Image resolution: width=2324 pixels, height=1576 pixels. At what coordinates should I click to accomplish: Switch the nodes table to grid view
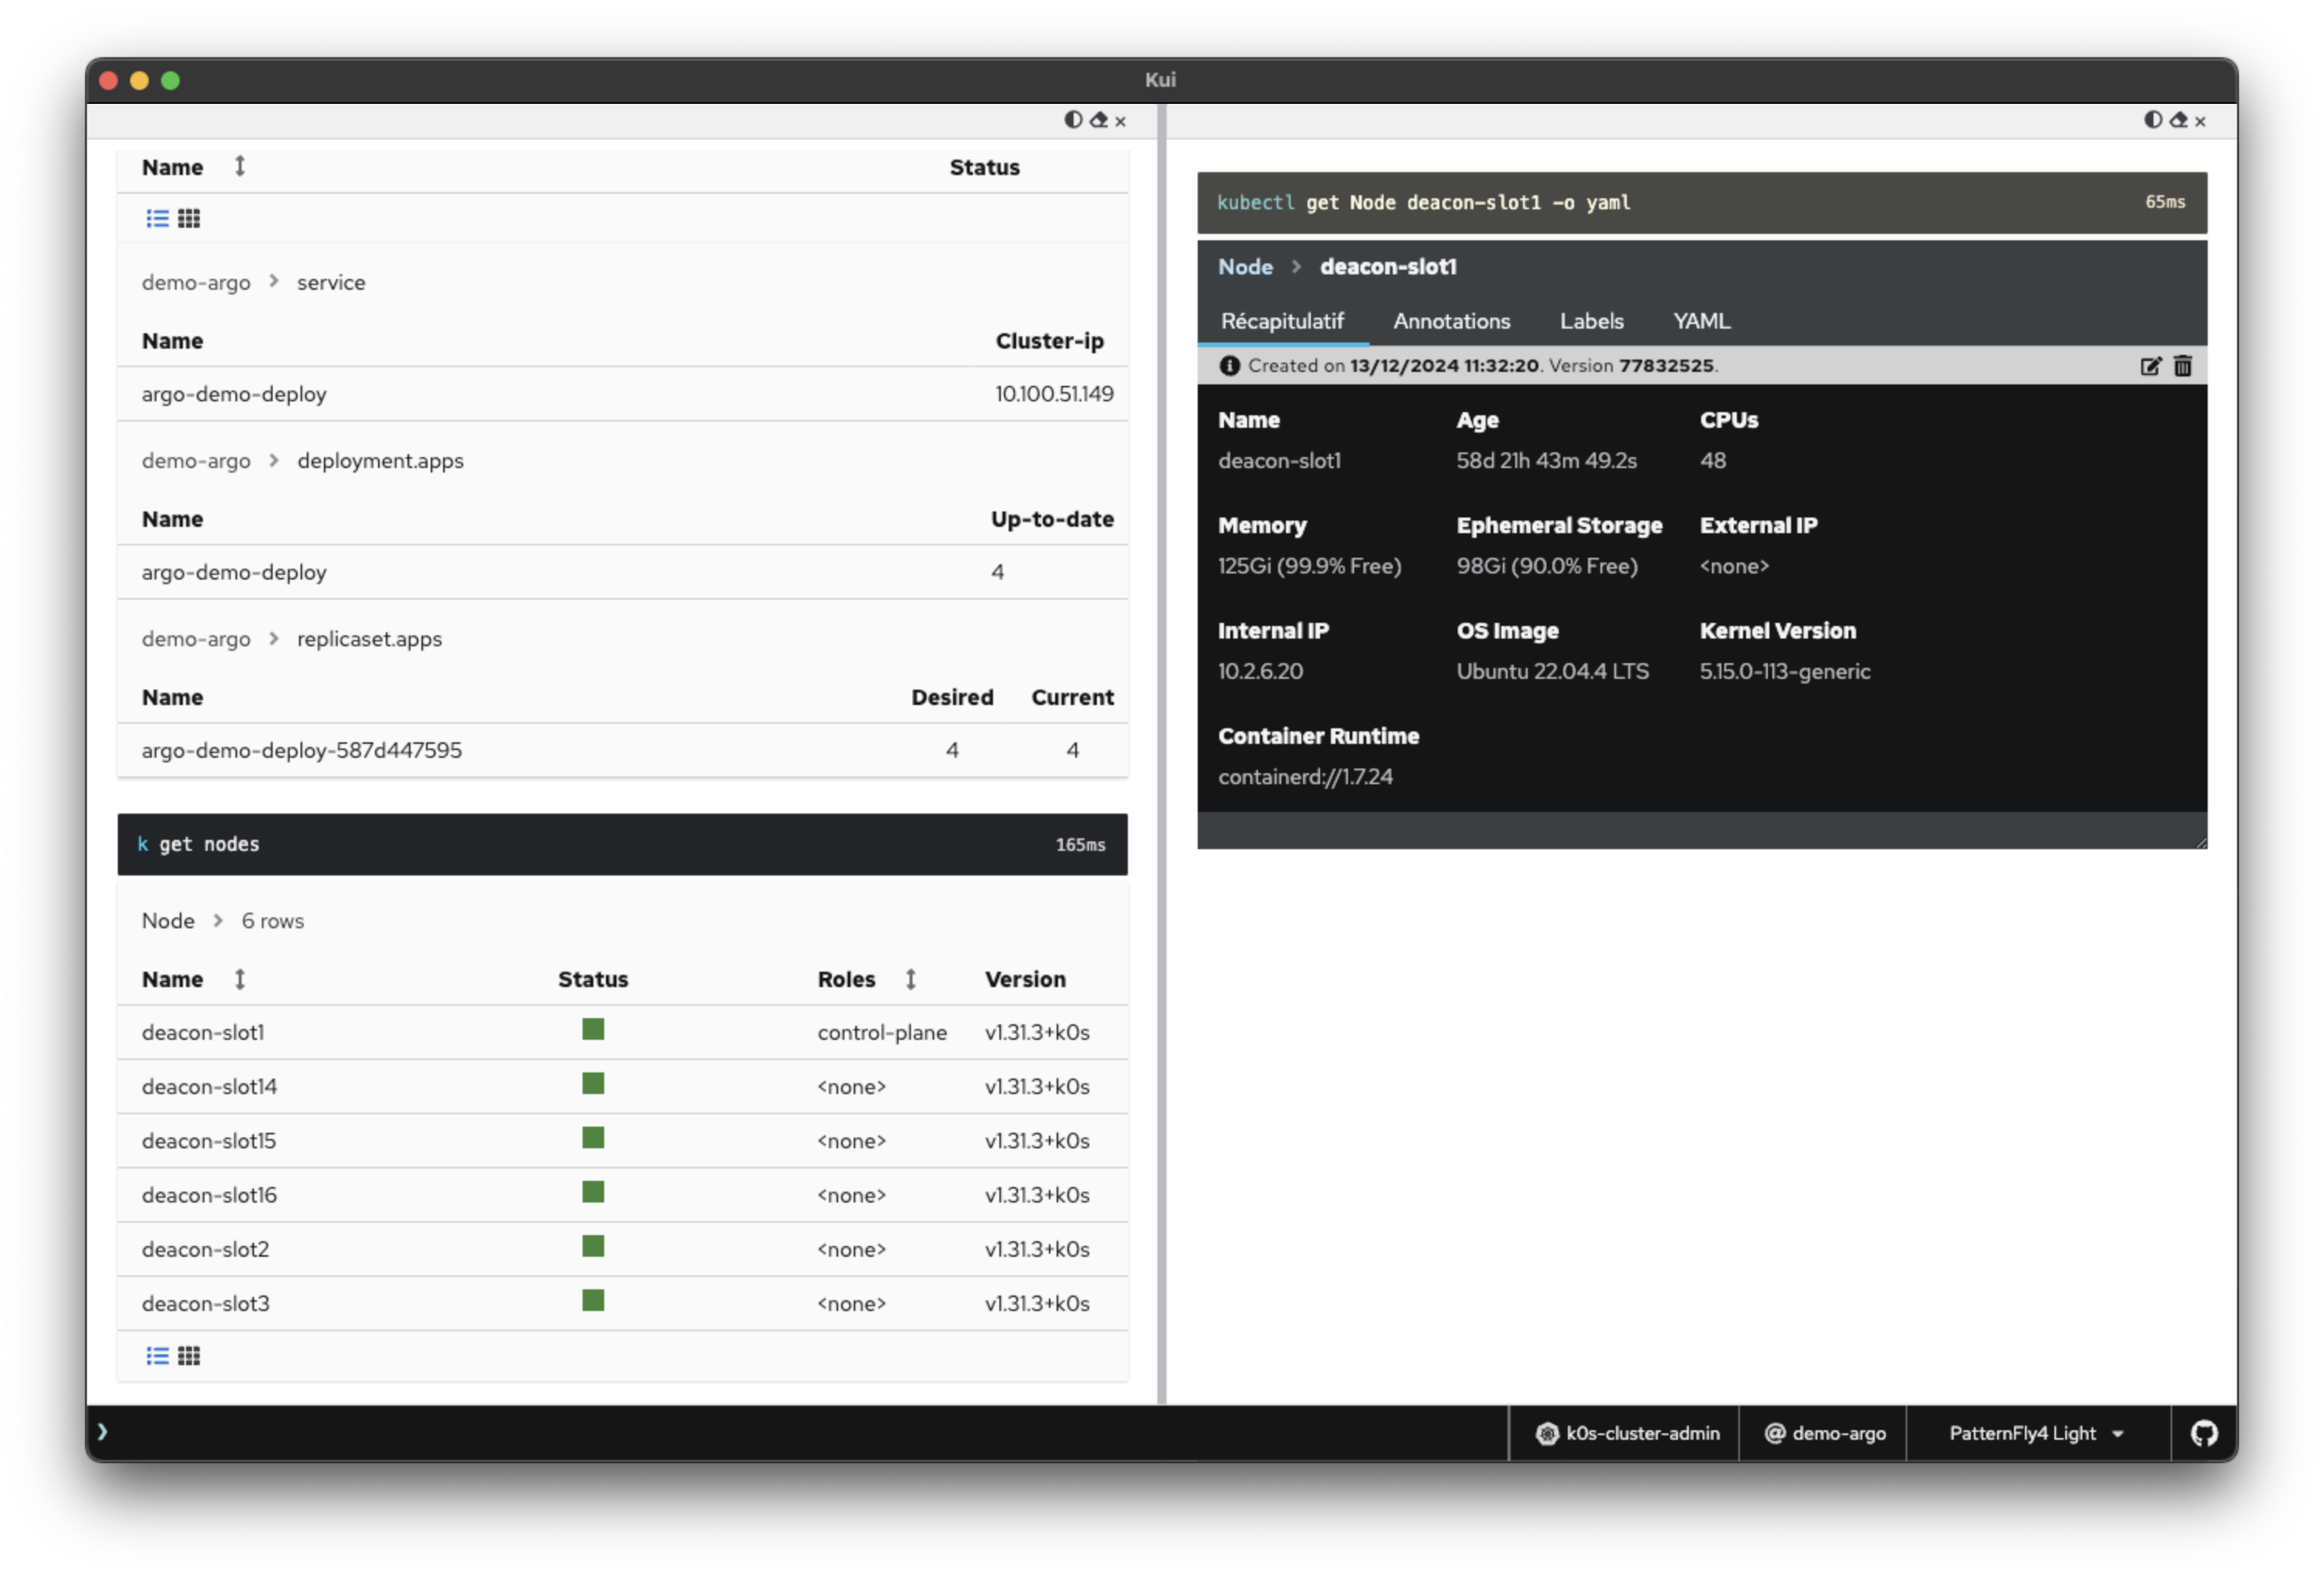(x=189, y=1356)
